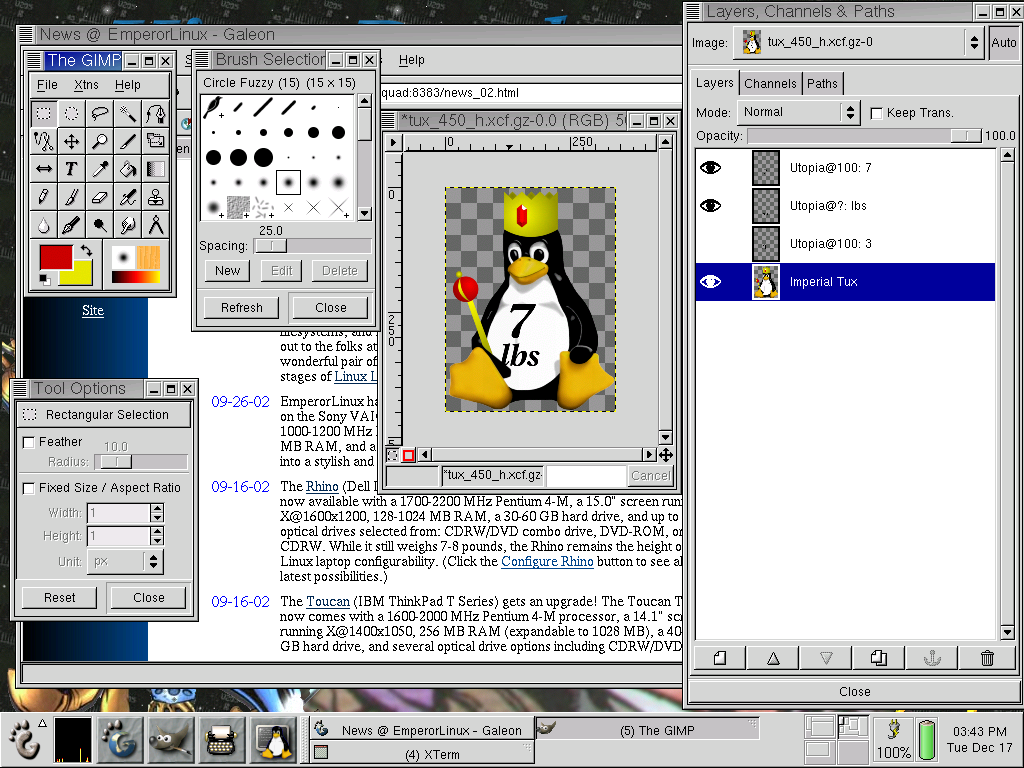Choose the Magnify zoom tool

[x=99, y=141]
